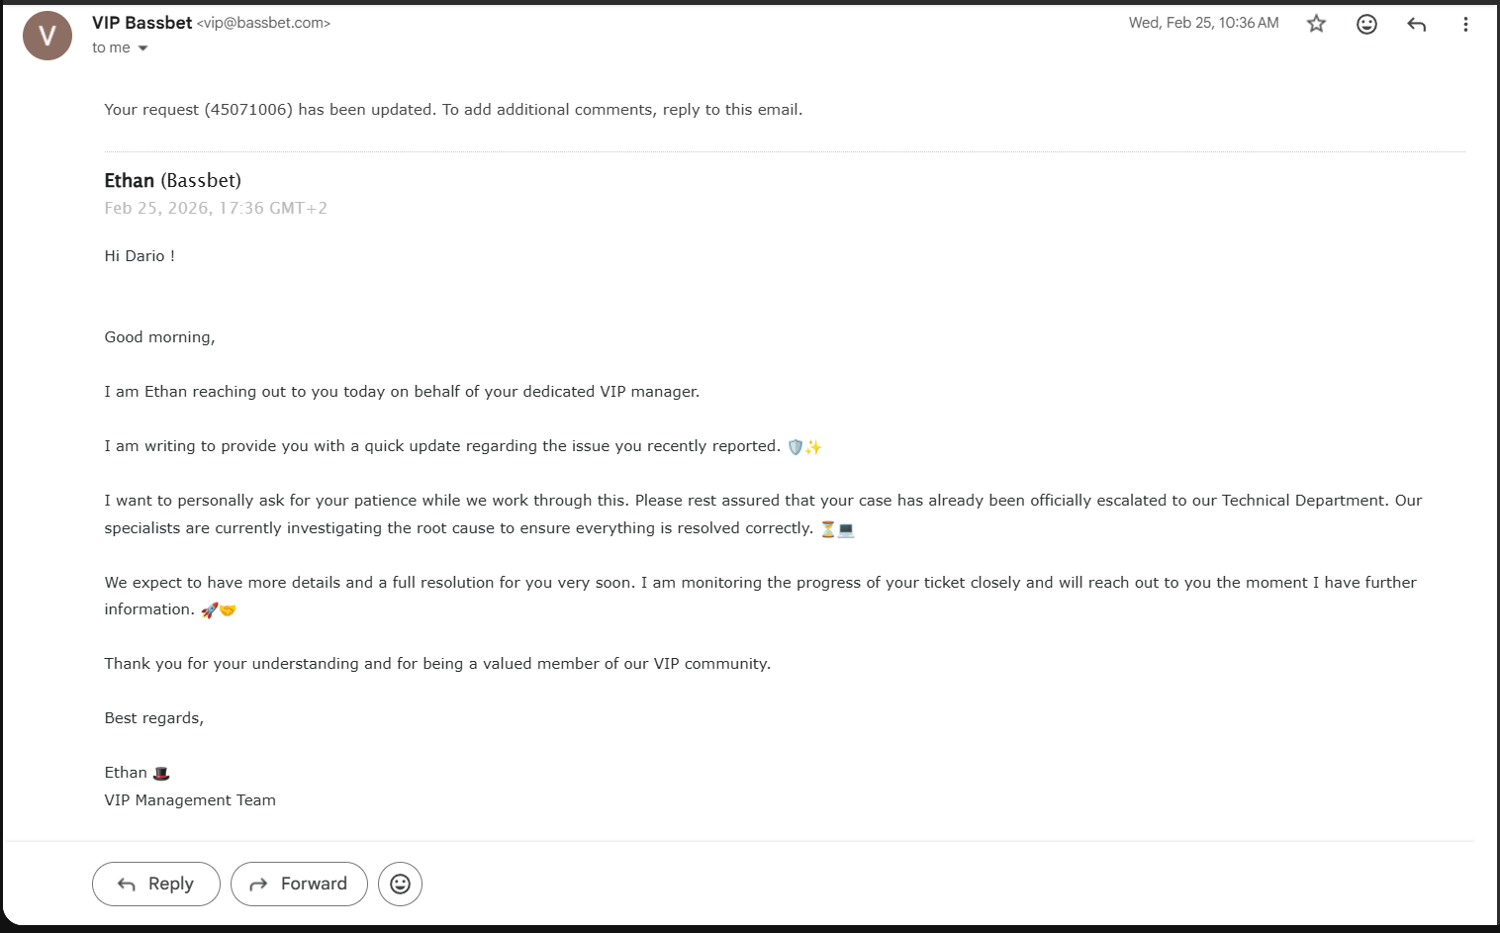1500x933 pixels.
Task: Click the request number 45071006 text
Action: coord(249,110)
